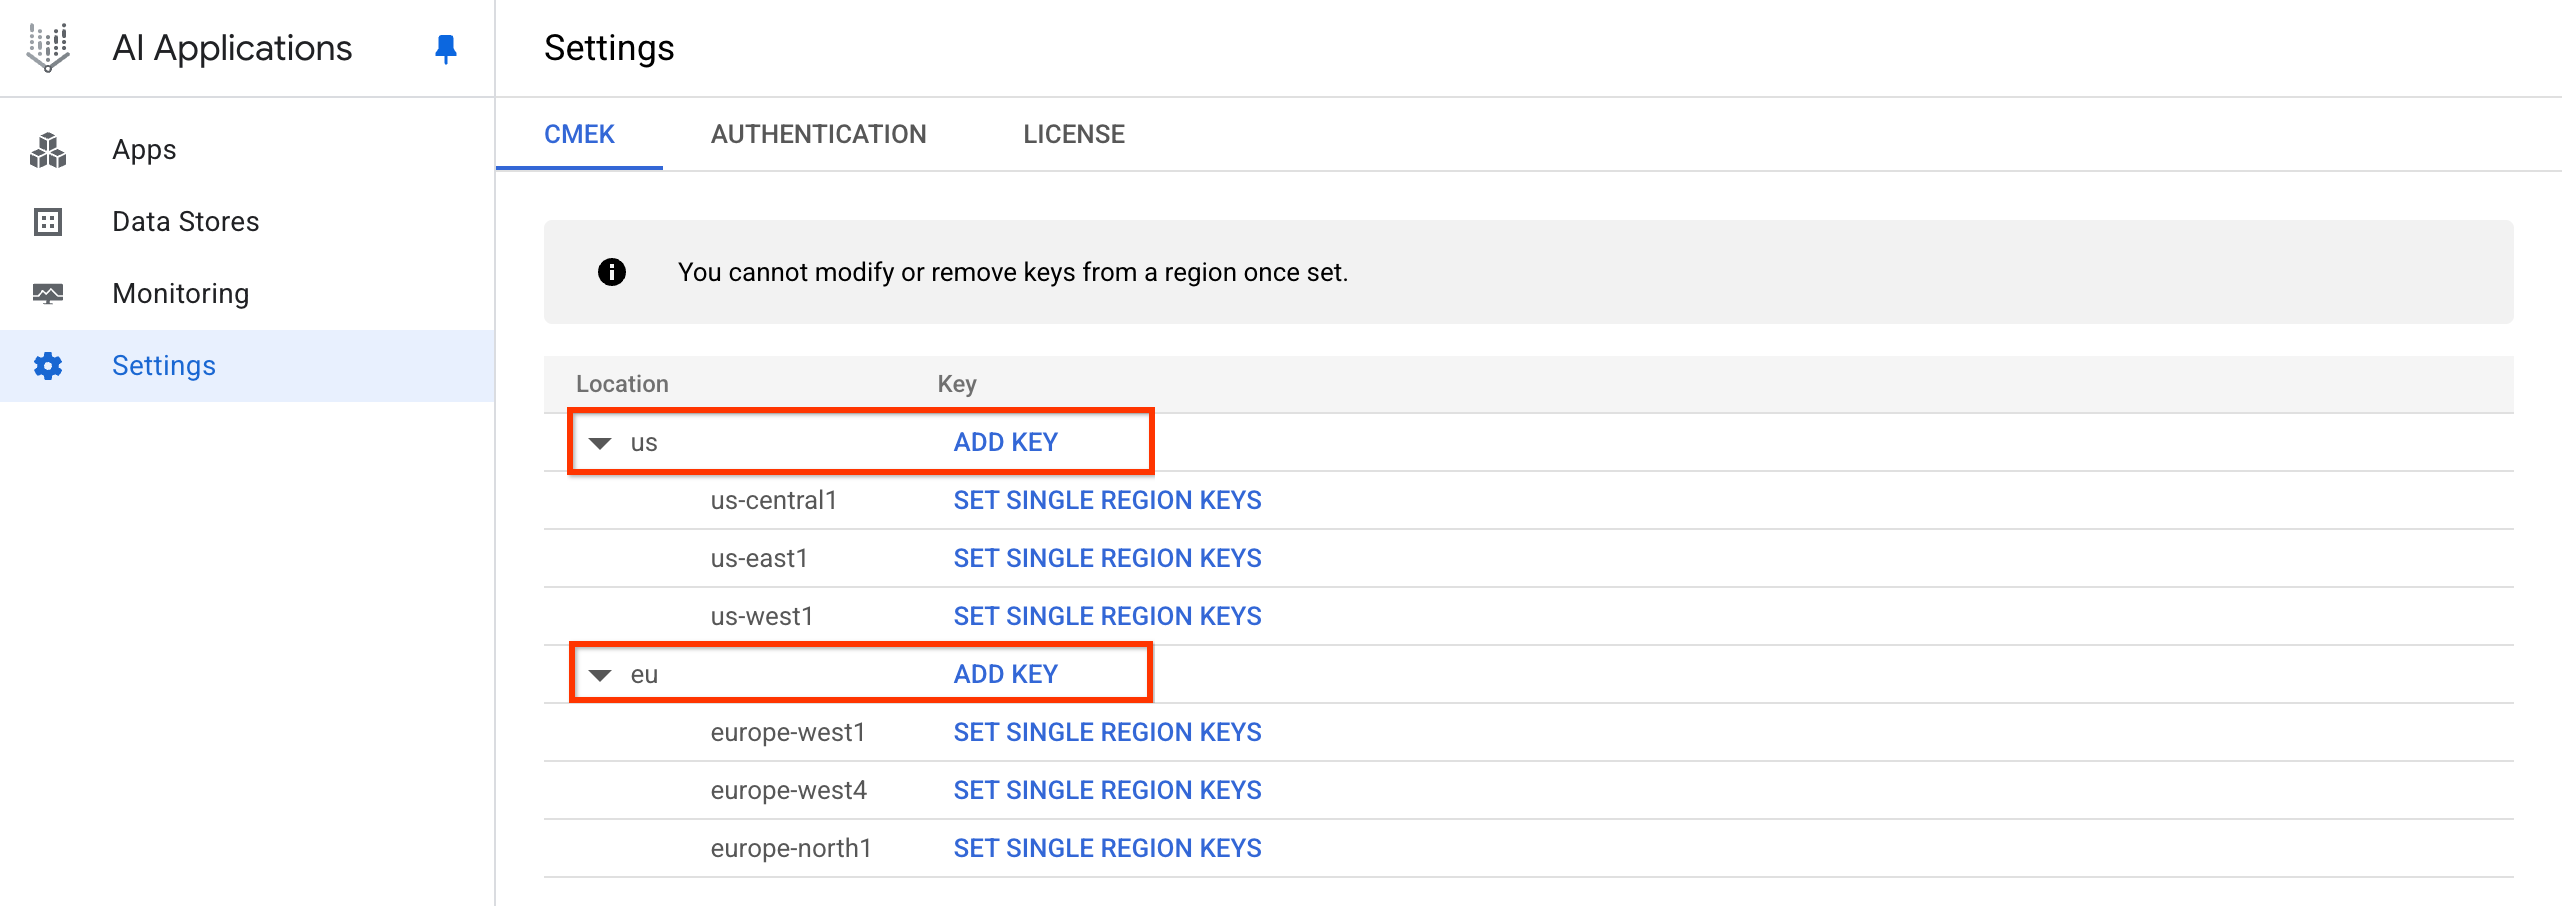Click the Monitoring chart icon
The height and width of the screenshot is (906, 2562).
(x=47, y=293)
